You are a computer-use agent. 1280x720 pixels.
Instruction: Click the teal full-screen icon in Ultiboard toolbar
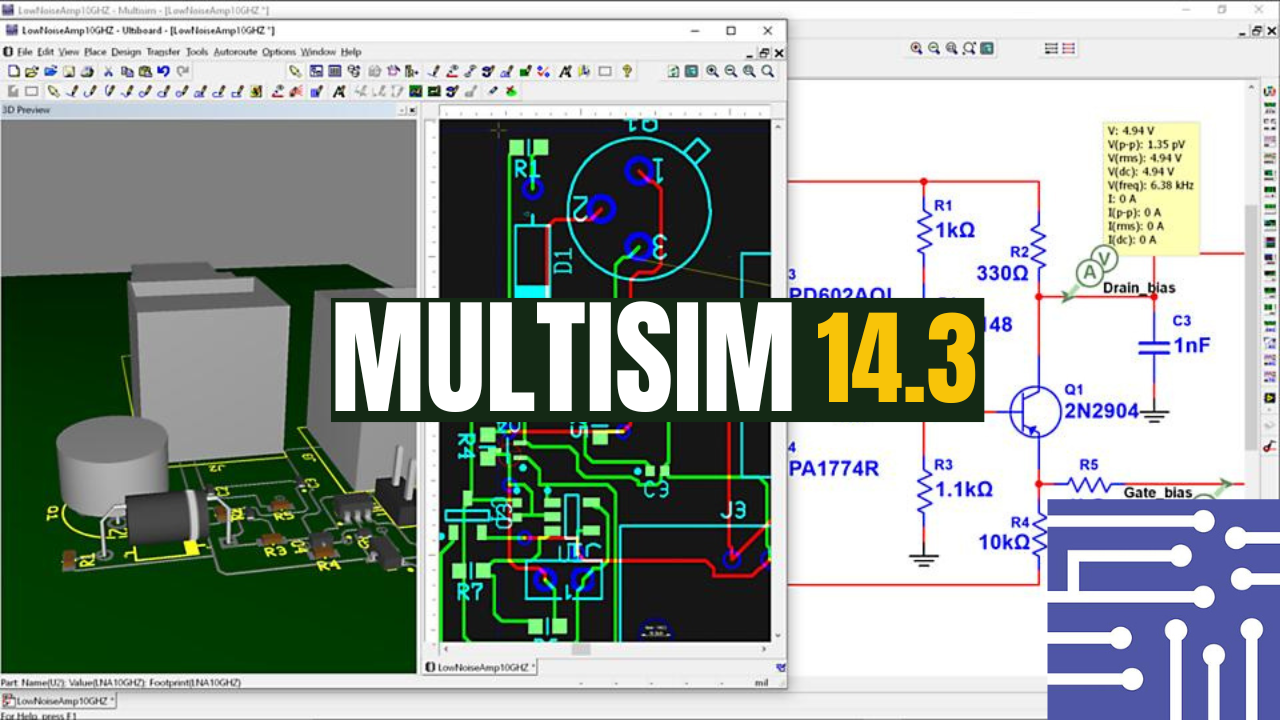(x=691, y=72)
